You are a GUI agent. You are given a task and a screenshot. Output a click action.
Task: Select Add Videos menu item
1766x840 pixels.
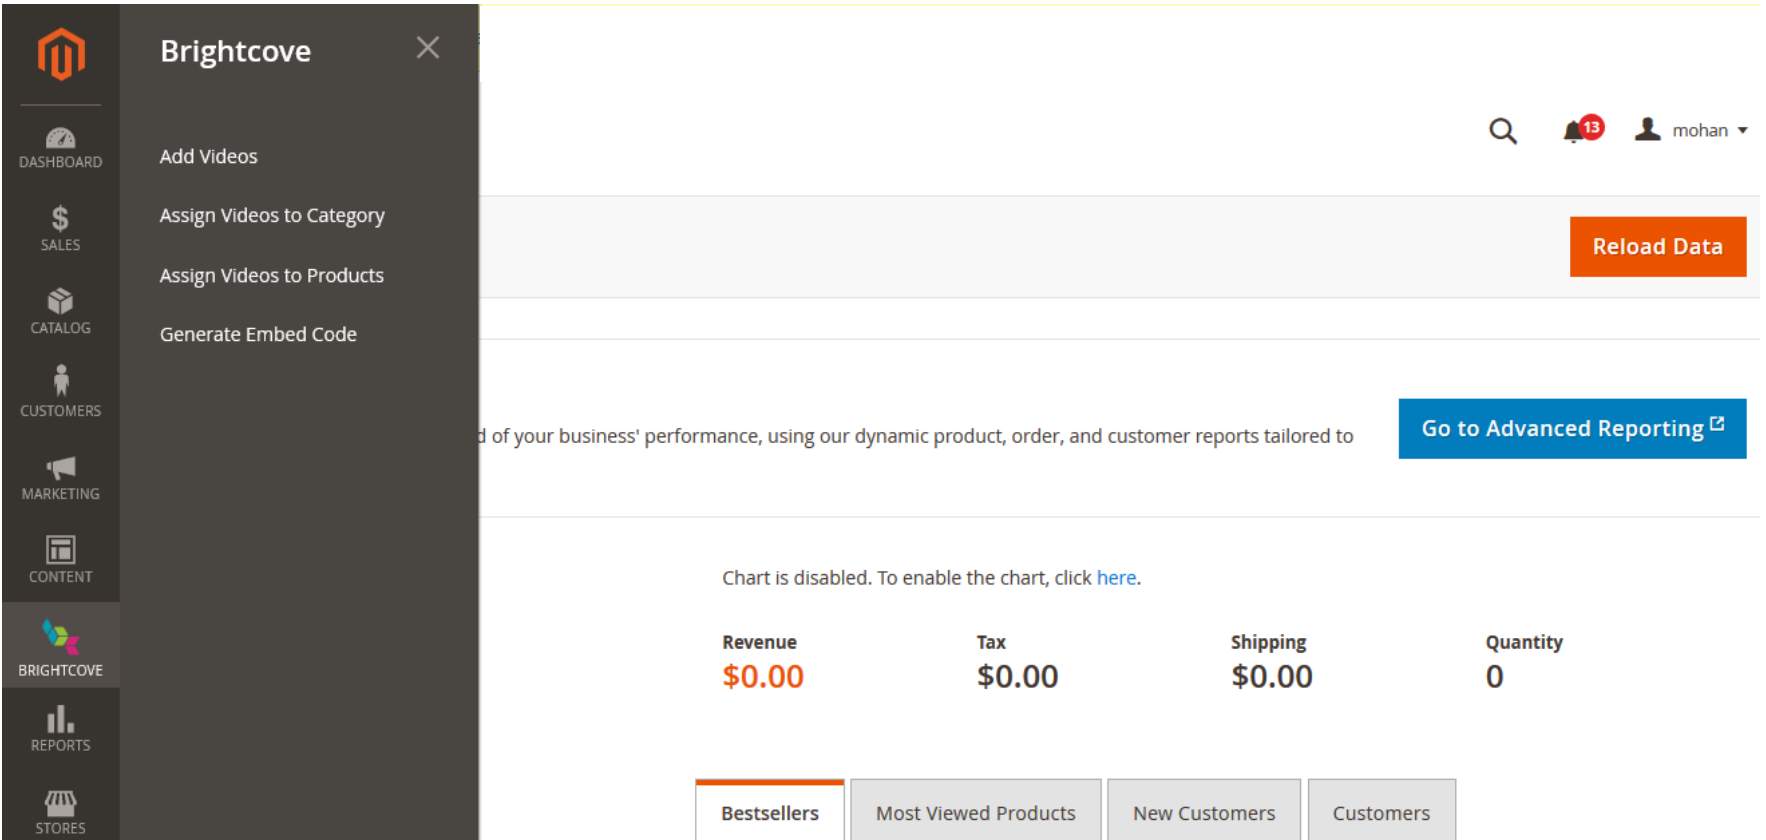[209, 157]
